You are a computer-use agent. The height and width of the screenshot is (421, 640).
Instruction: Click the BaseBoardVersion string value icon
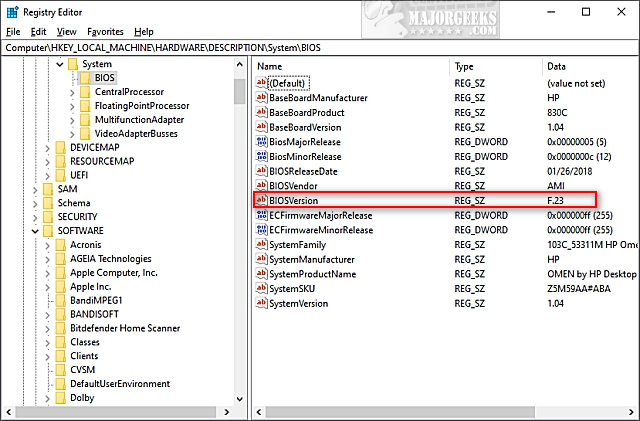pos(261,127)
